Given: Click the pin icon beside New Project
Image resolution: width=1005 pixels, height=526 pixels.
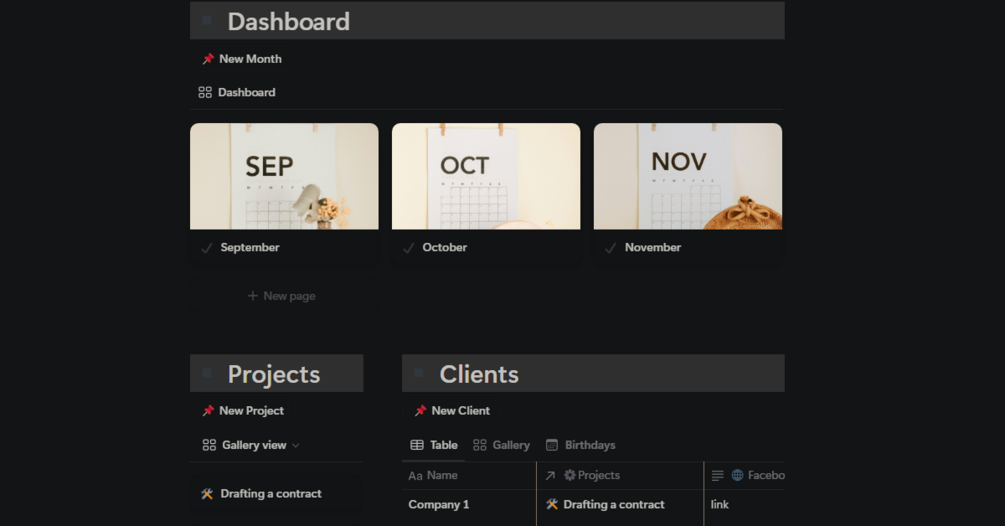Looking at the screenshot, I should 208,411.
